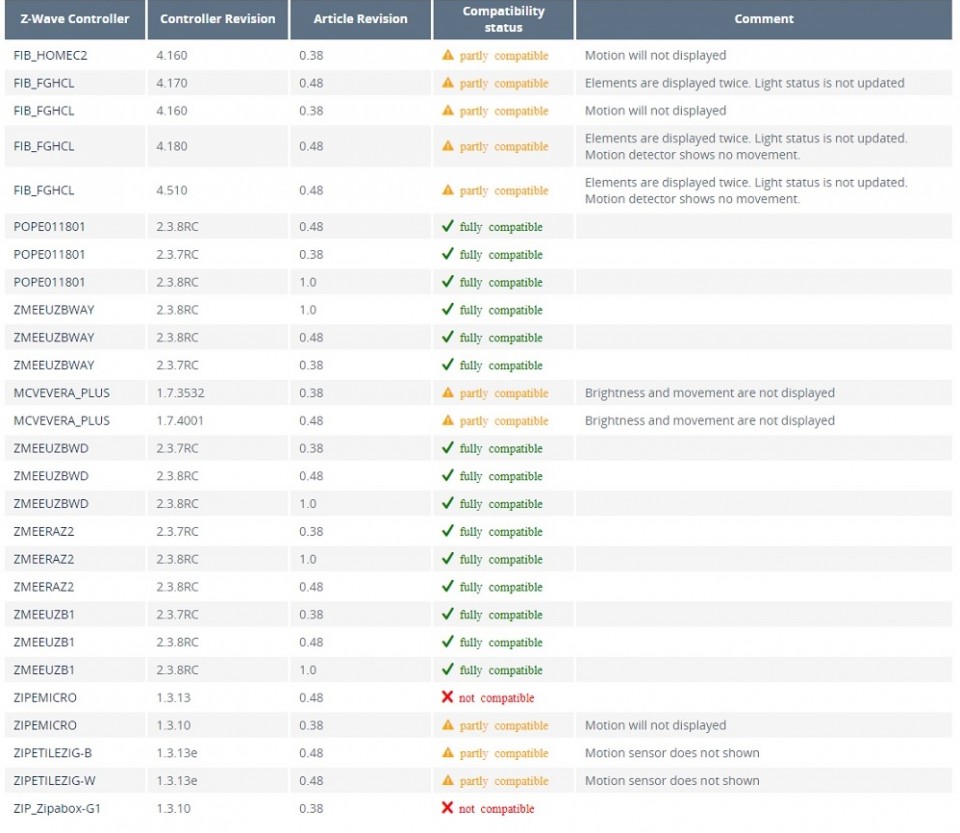Image resolution: width=960 pixels, height=833 pixels.
Task: Click the warning icon for ZIPEMICRO 1.3.10
Action: click(448, 725)
